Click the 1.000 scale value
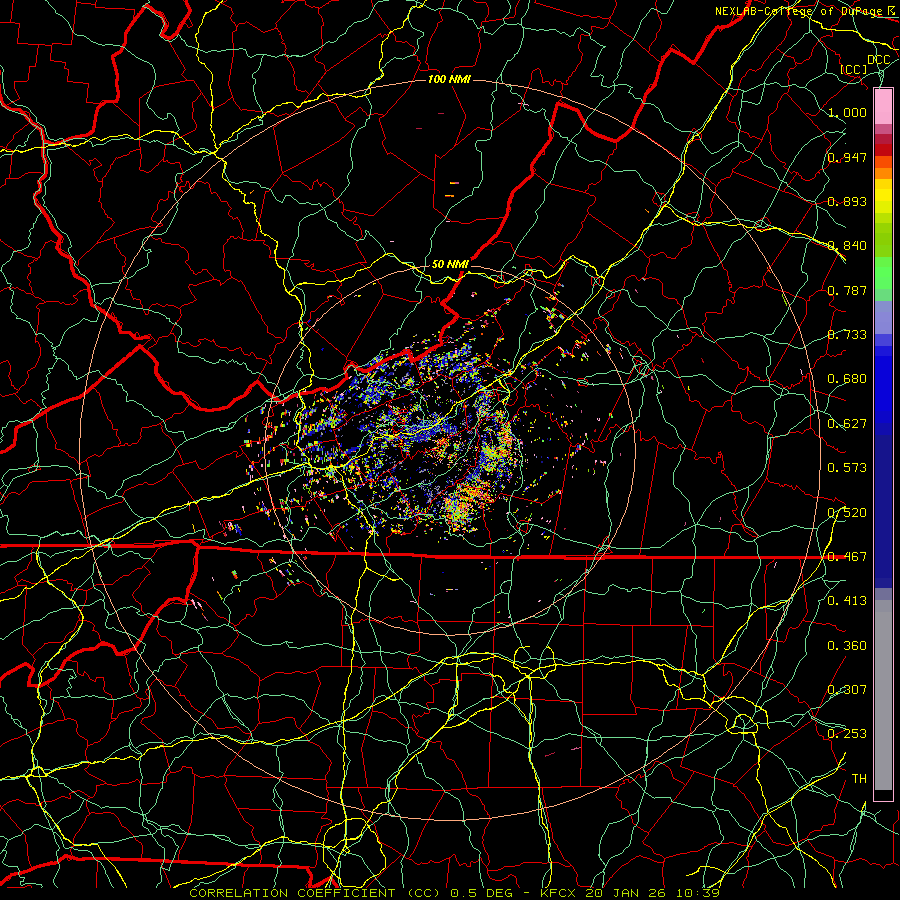Viewport: 900px width, 900px height. (x=847, y=112)
